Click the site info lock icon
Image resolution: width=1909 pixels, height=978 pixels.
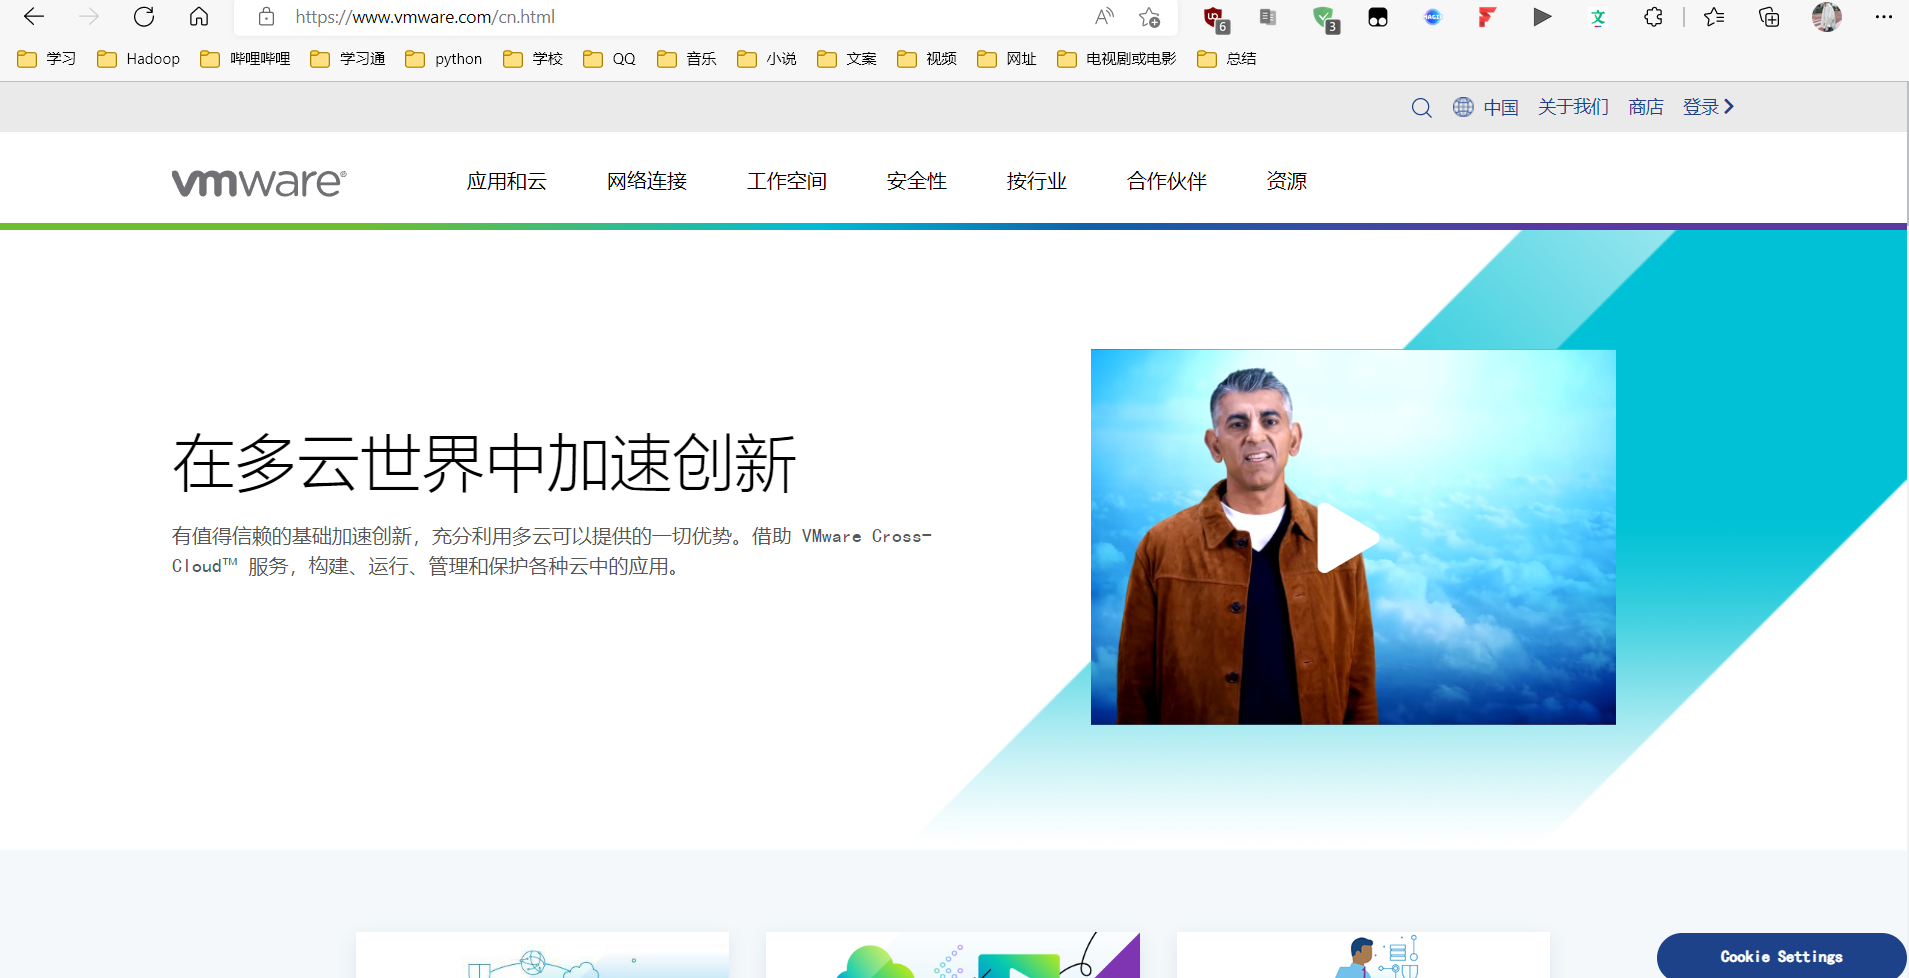[266, 17]
